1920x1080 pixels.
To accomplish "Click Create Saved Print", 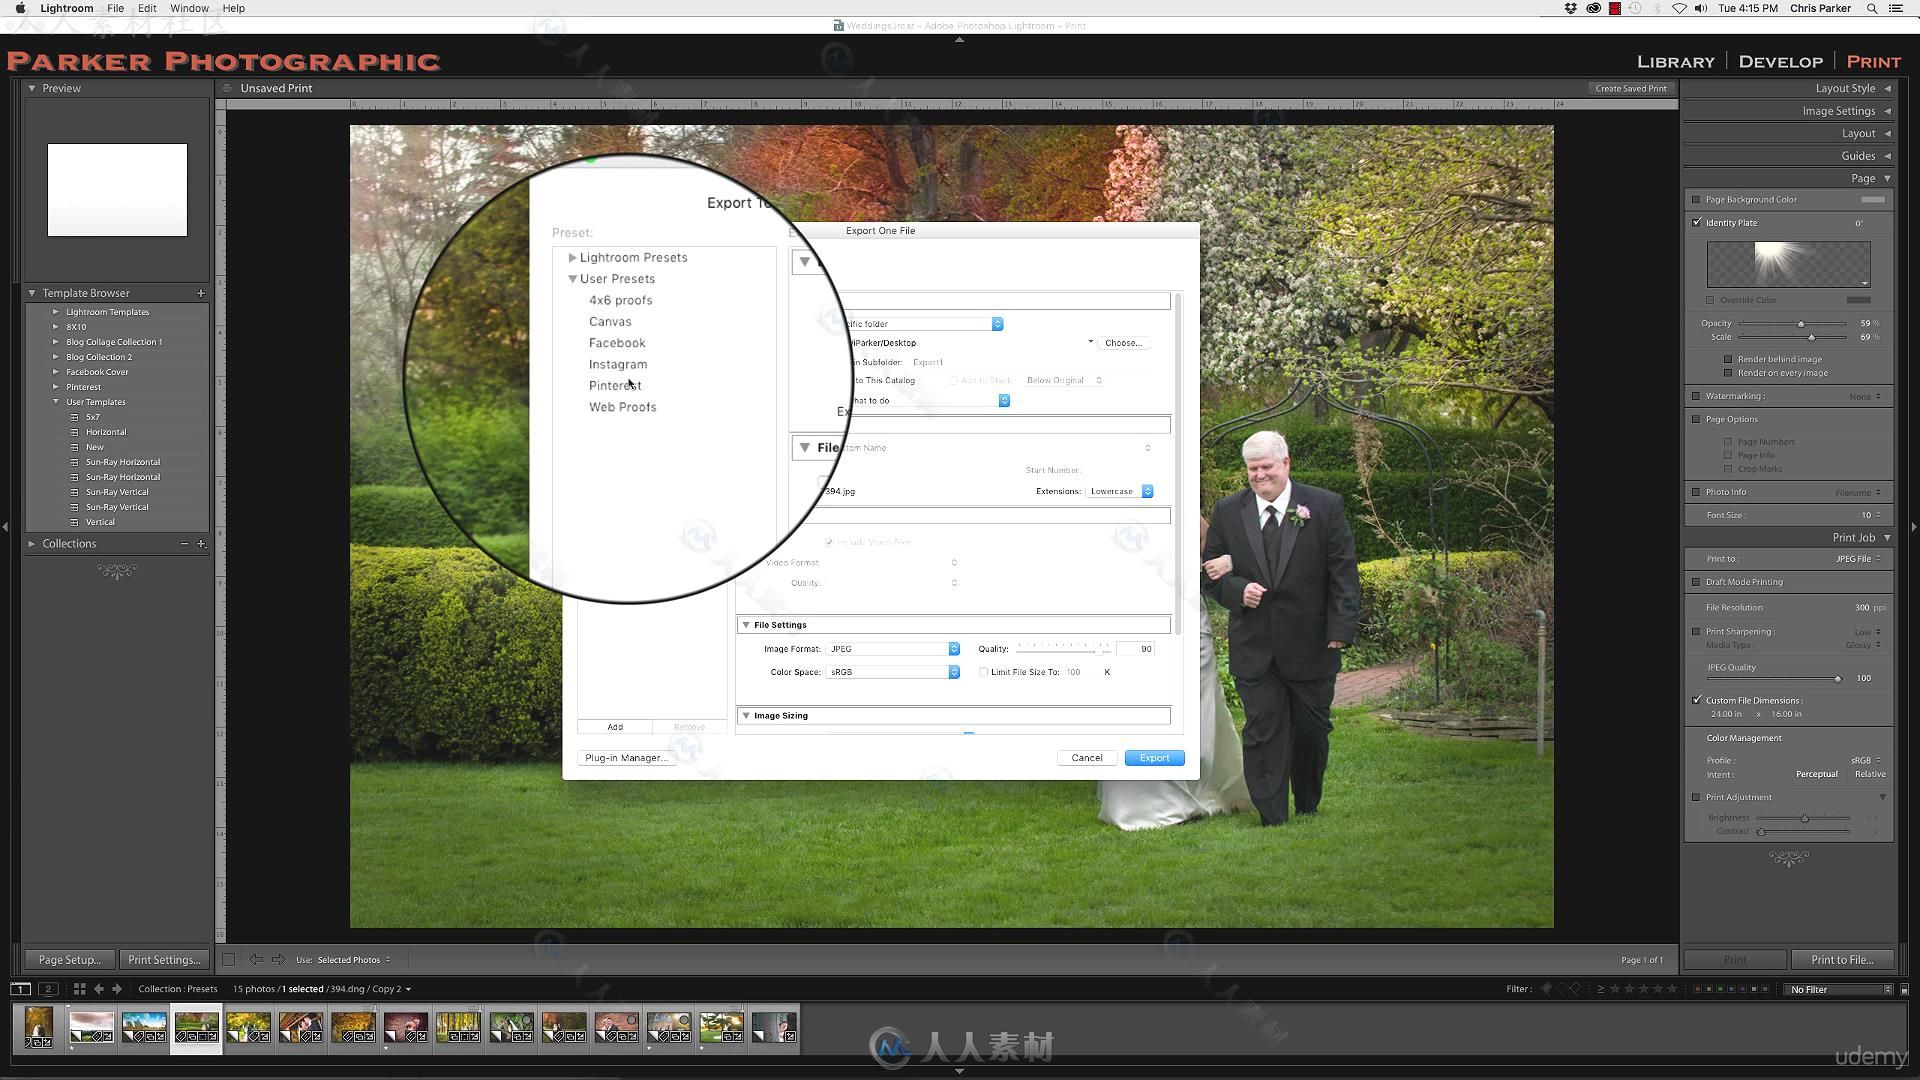I will point(1630,88).
